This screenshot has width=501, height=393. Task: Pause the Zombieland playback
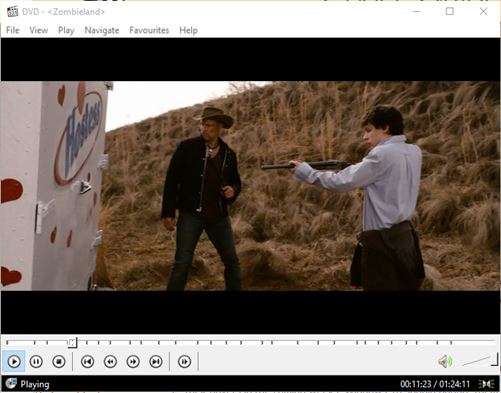36,361
